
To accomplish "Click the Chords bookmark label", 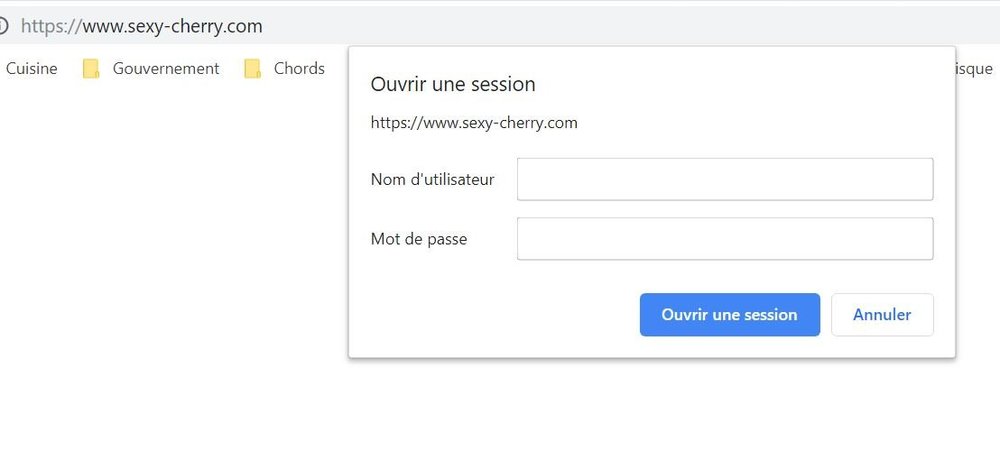I will [x=299, y=68].
